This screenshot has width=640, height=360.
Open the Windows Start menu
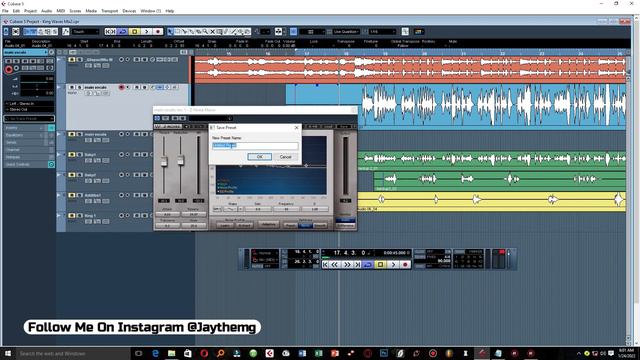pos(8,353)
